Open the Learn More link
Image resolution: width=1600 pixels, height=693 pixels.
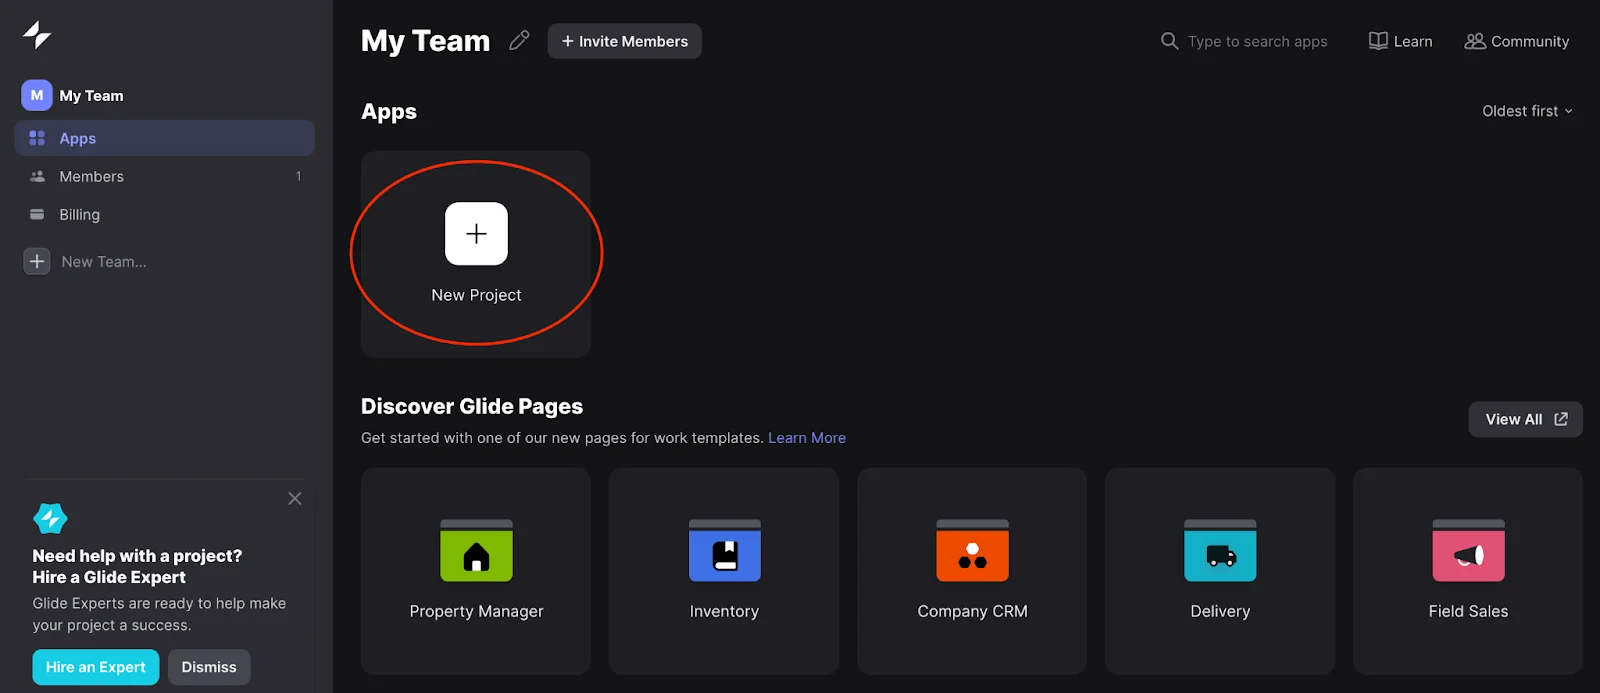click(x=807, y=438)
